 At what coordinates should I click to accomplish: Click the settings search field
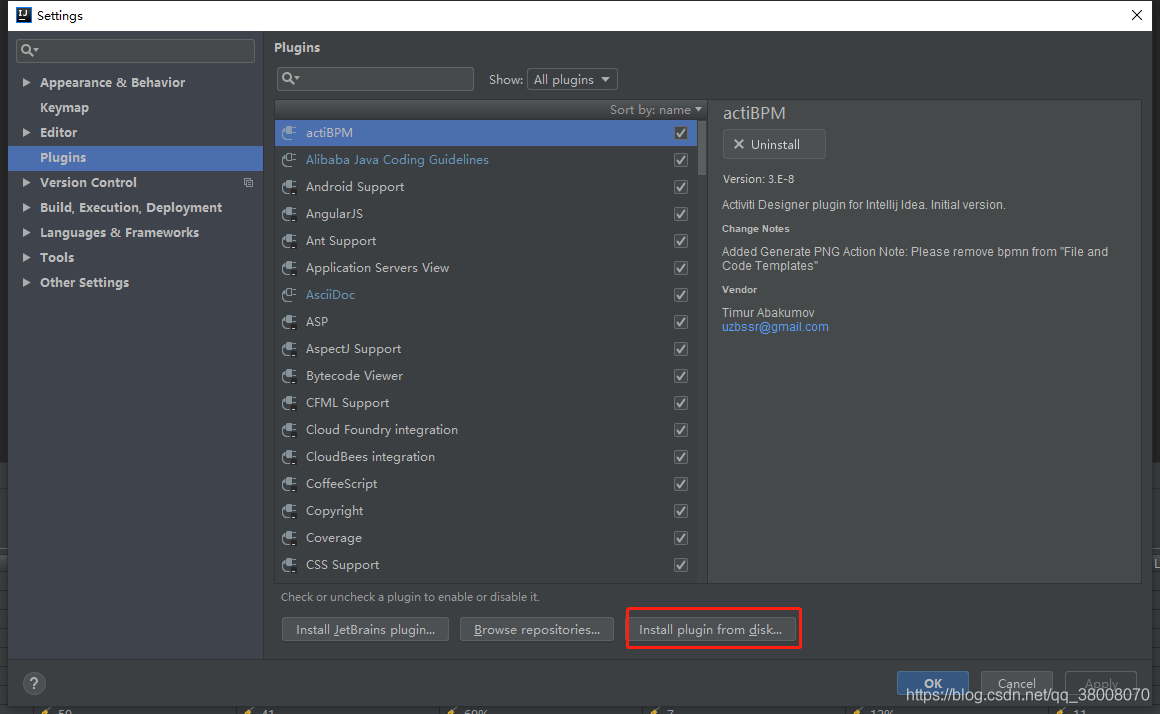[x=136, y=50]
